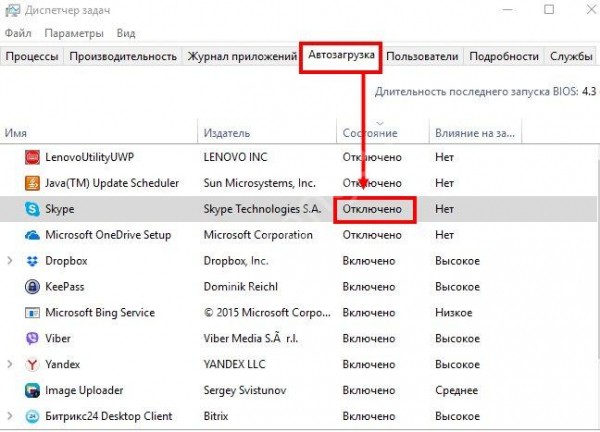Click the Image Uploader icon

click(32, 390)
